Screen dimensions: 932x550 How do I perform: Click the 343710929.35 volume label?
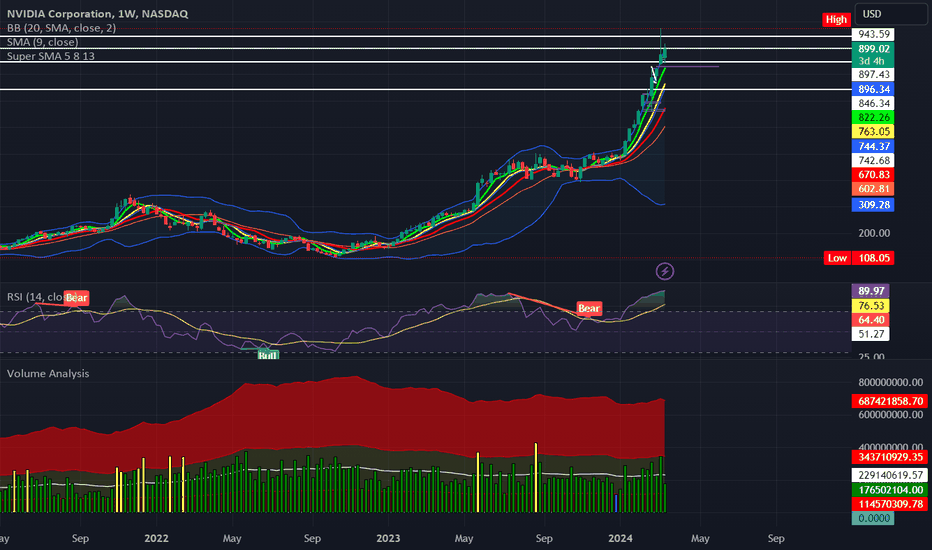click(x=890, y=457)
